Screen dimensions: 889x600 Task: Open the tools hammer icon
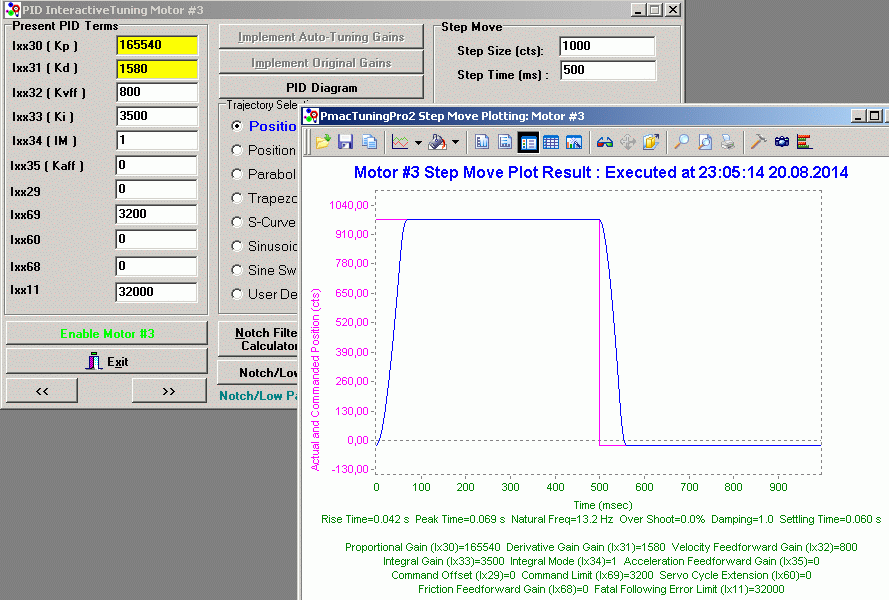[758, 142]
